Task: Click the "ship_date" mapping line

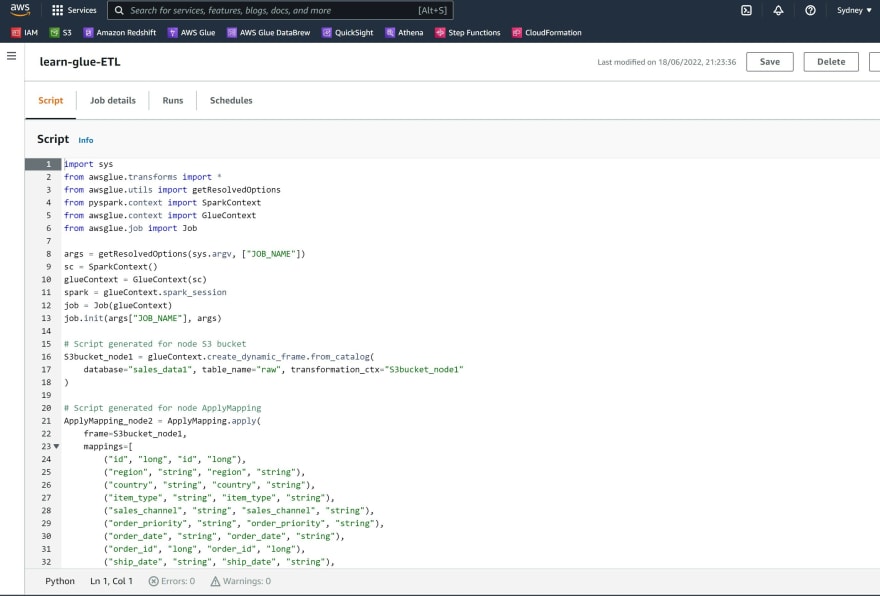Action: (x=219, y=562)
